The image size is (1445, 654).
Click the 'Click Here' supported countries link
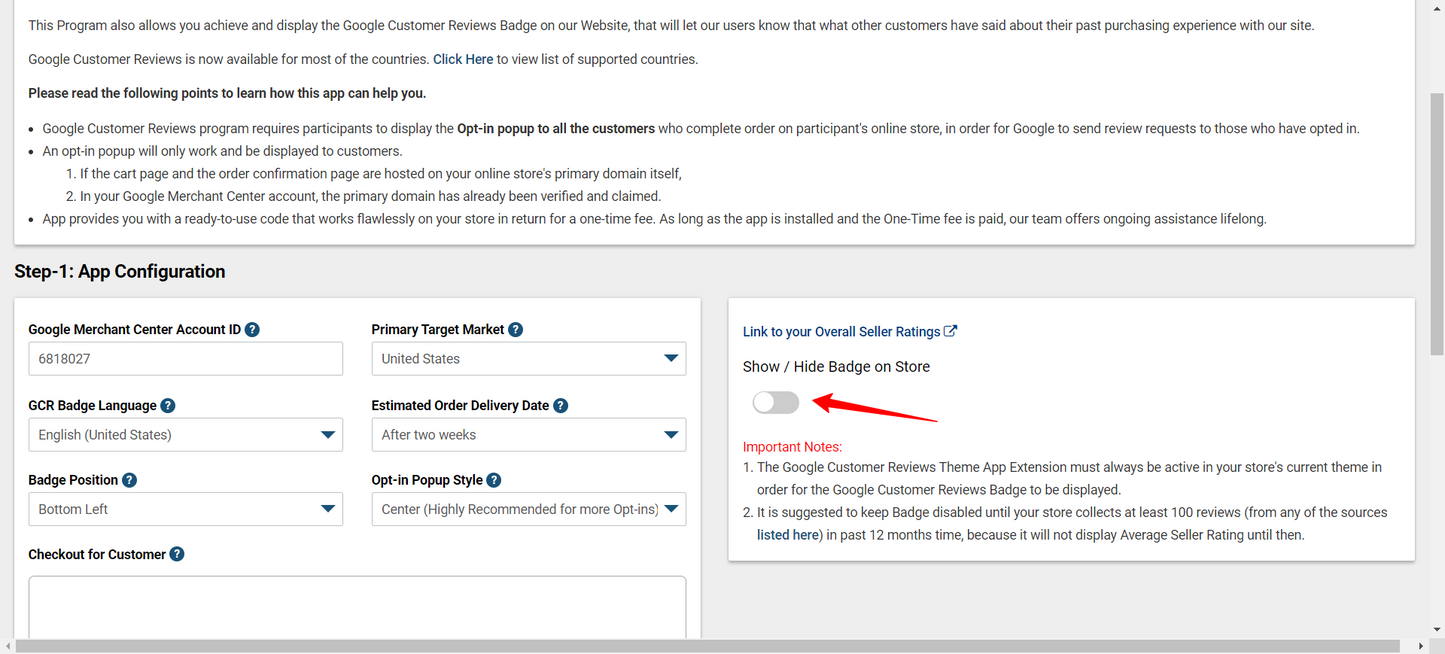click(x=463, y=59)
